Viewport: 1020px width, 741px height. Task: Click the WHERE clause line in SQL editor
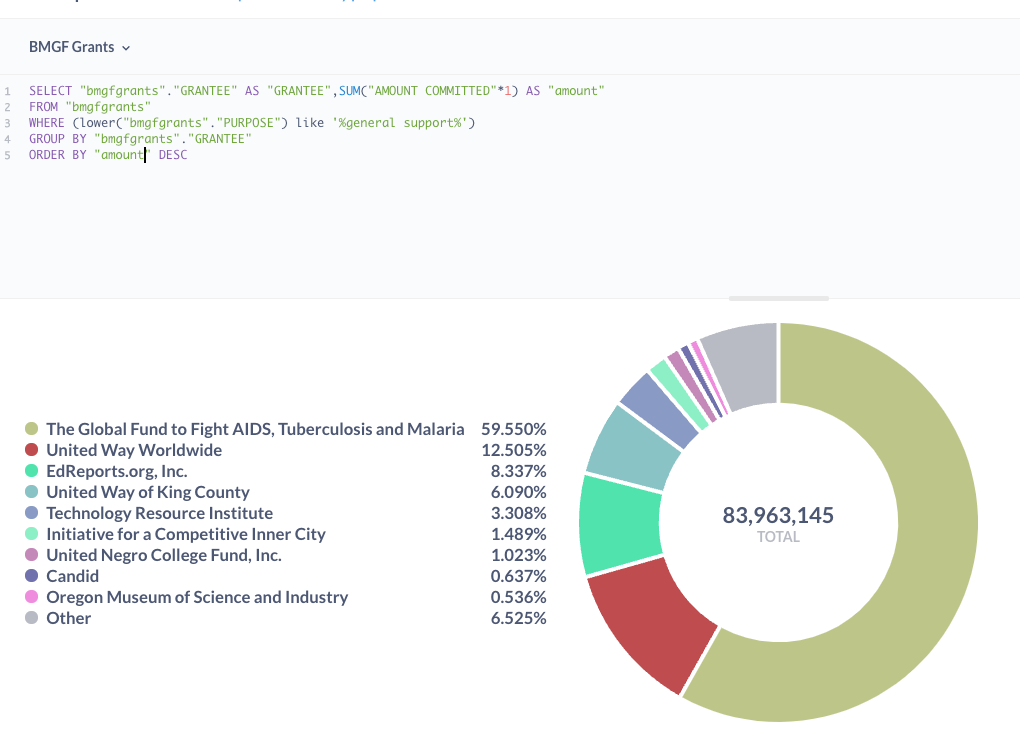point(252,123)
